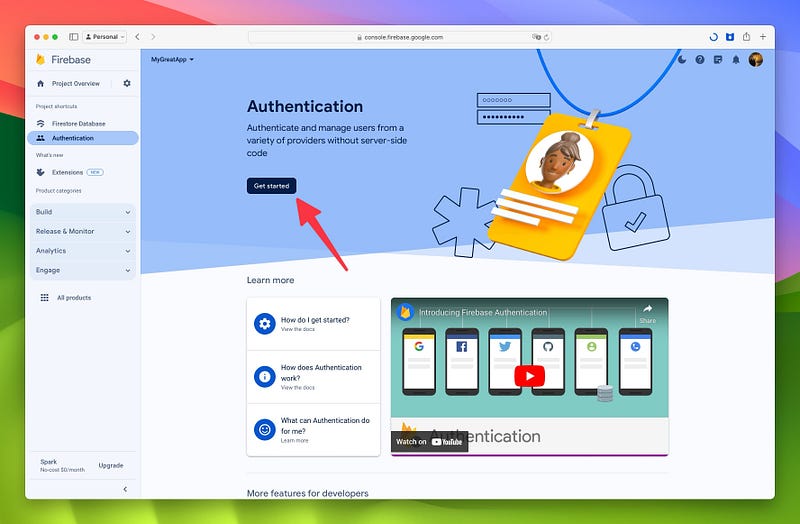800x524 pixels.
Task: Expand the Build category
Action: click(x=83, y=212)
